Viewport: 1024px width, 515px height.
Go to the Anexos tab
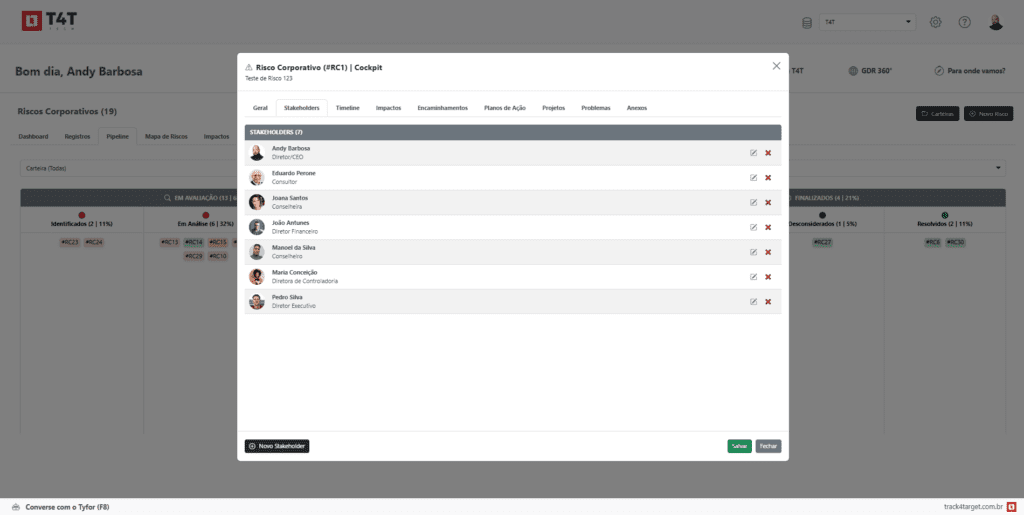[636, 107]
